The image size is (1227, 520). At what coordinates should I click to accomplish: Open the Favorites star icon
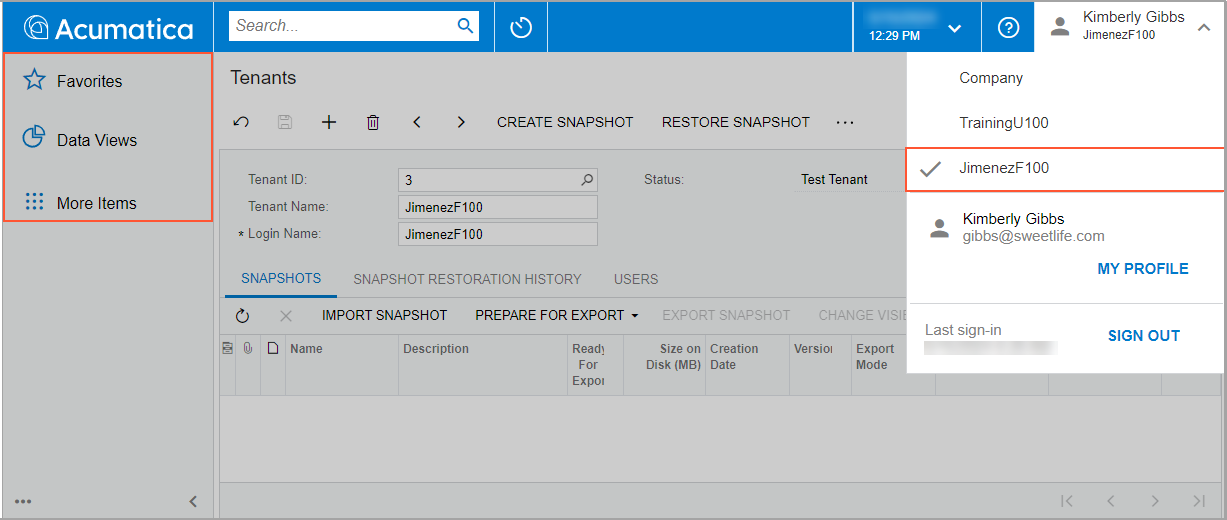pos(35,80)
